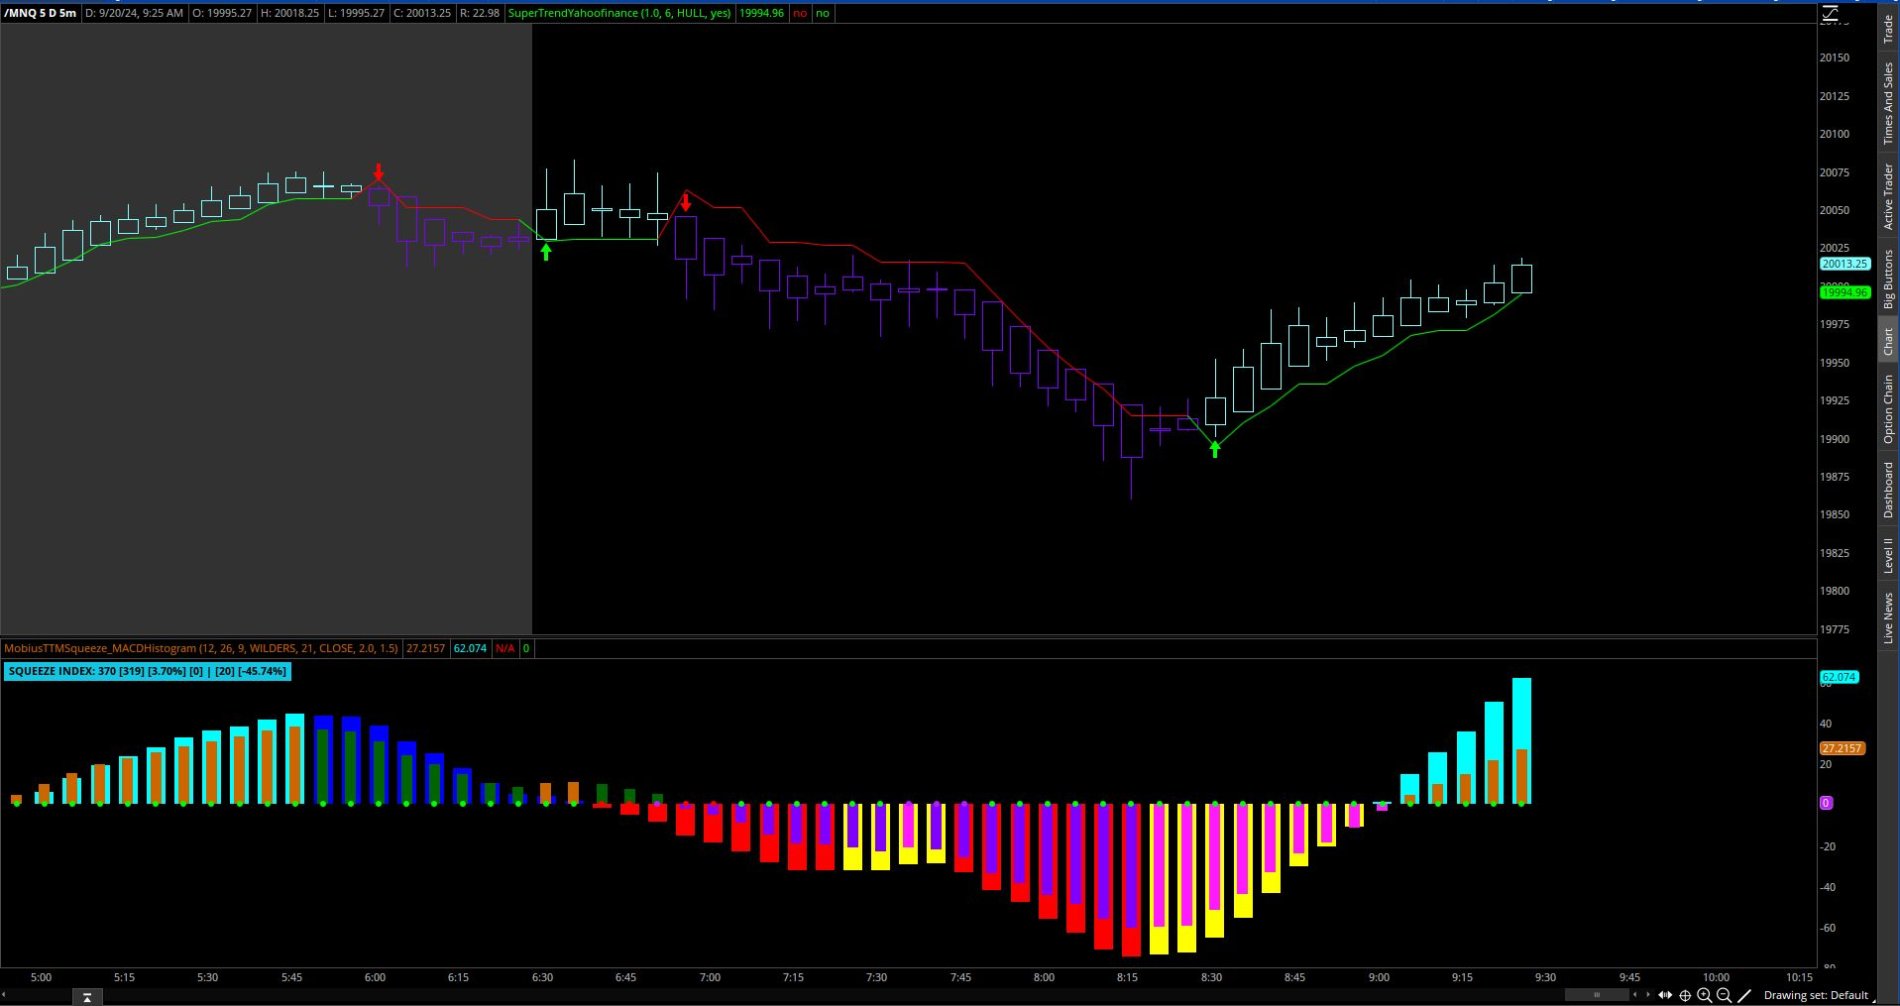Click the SuperTrendYahoofinance study label
Viewport: 1900px width, 1006px height.
click(619, 13)
